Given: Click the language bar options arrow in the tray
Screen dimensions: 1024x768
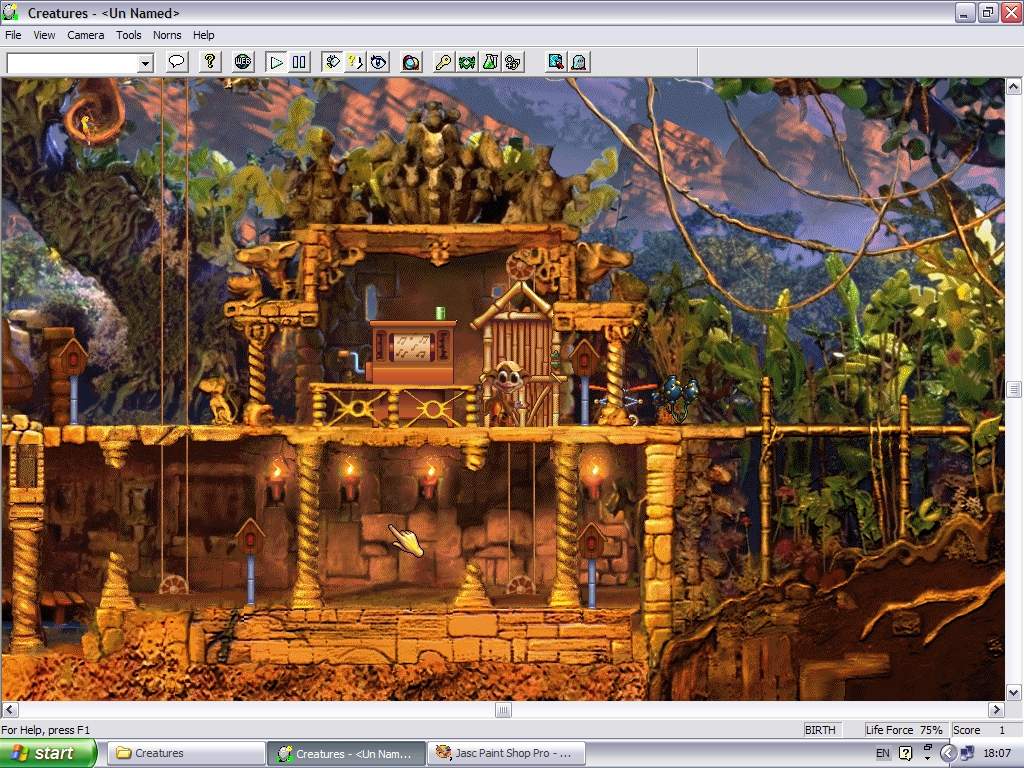Looking at the screenshot, I should pos(927,758).
